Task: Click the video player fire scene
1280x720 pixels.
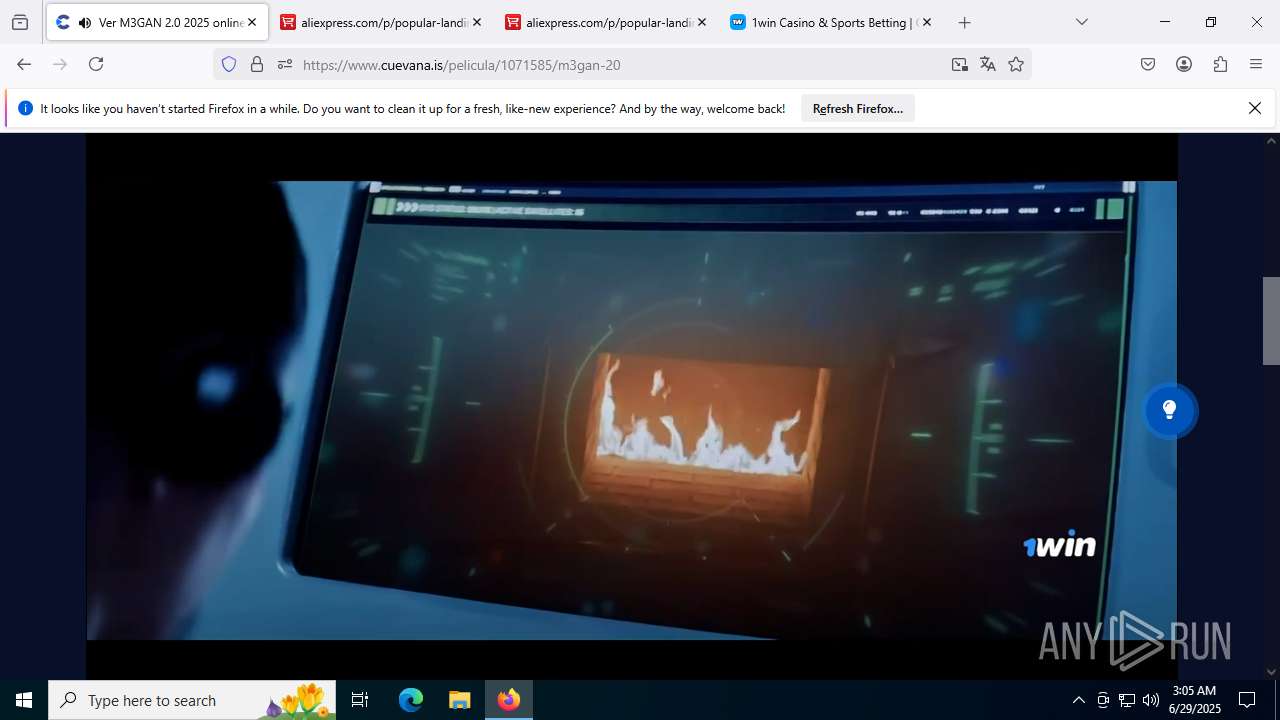Action: pos(631,410)
